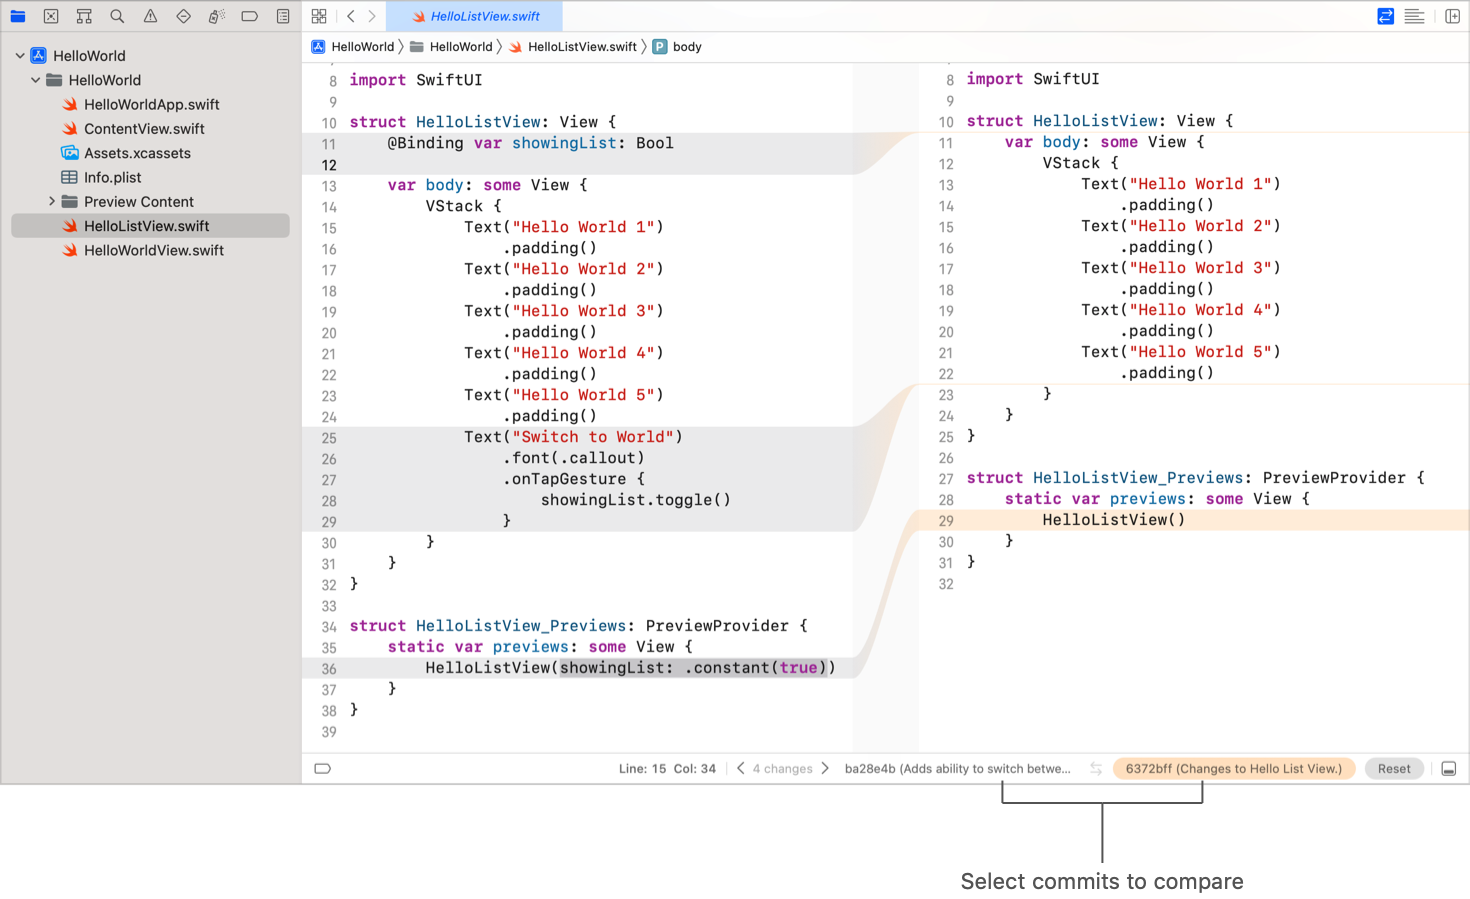This screenshot has height=899, width=1470.
Task: Open the Project navigator folder icon
Action: tap(18, 16)
